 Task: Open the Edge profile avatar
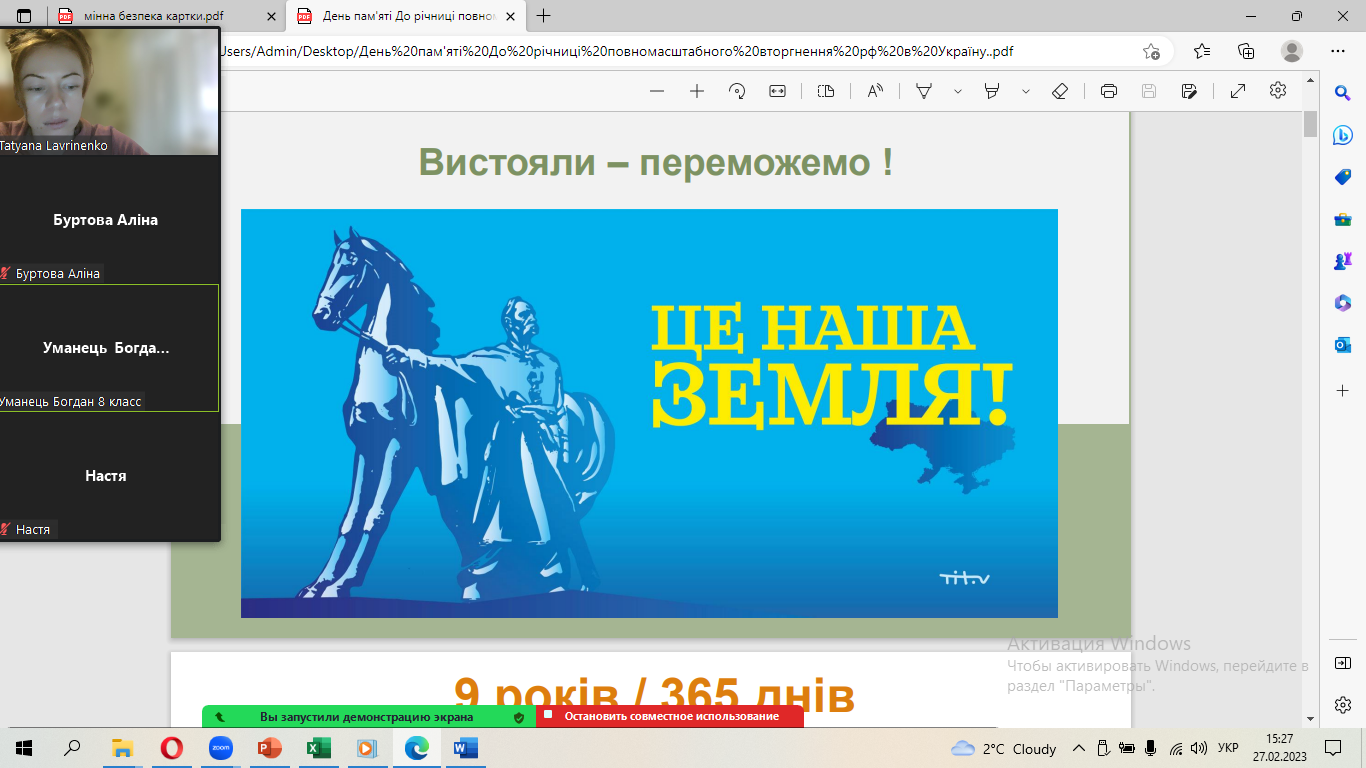(x=1292, y=51)
